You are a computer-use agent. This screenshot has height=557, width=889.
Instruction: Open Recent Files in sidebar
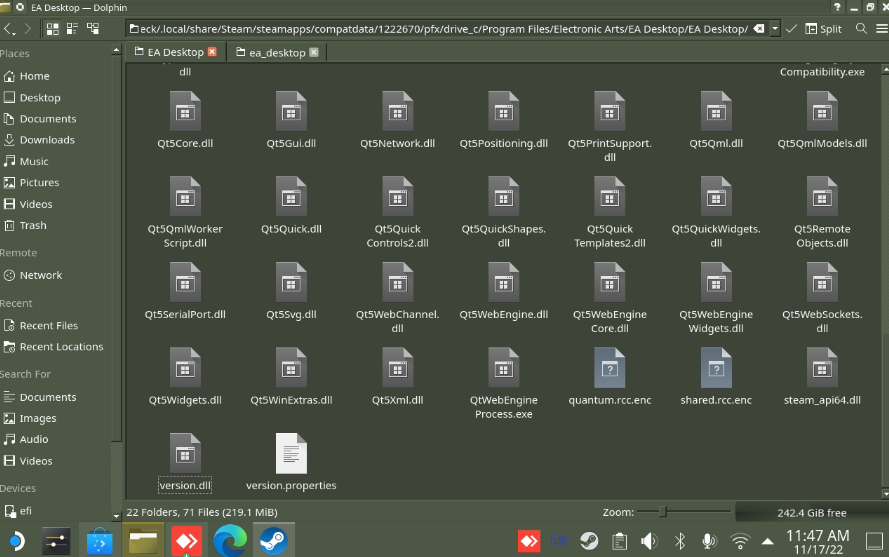click(49, 326)
